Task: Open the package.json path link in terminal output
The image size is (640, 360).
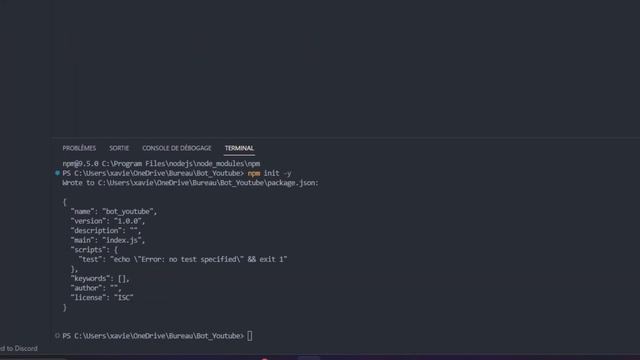Action: tap(208, 183)
